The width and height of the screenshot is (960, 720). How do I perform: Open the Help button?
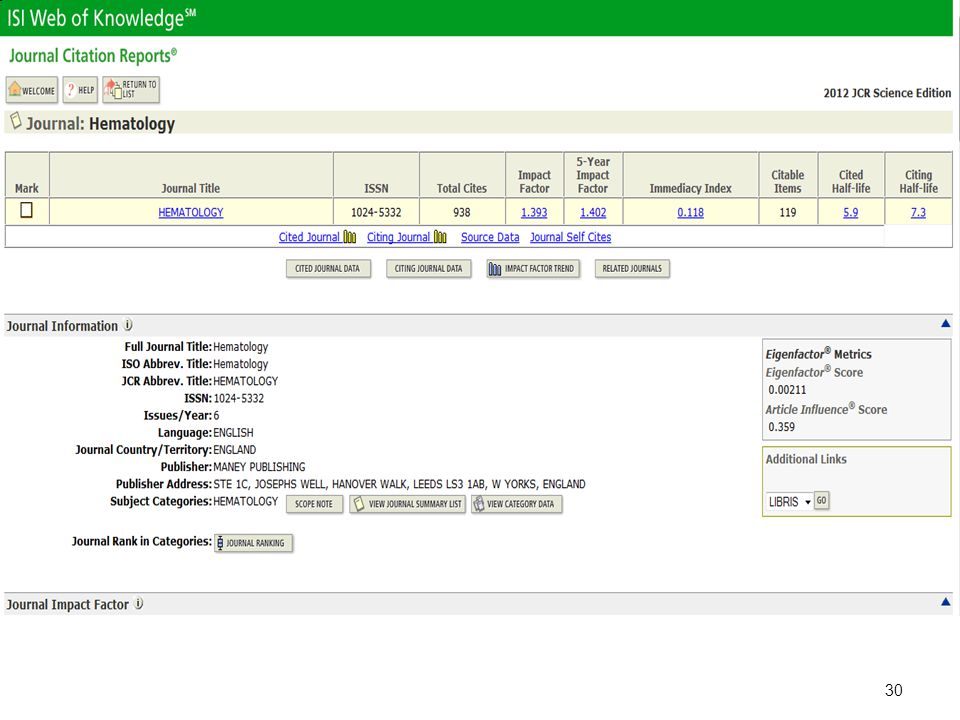point(80,90)
